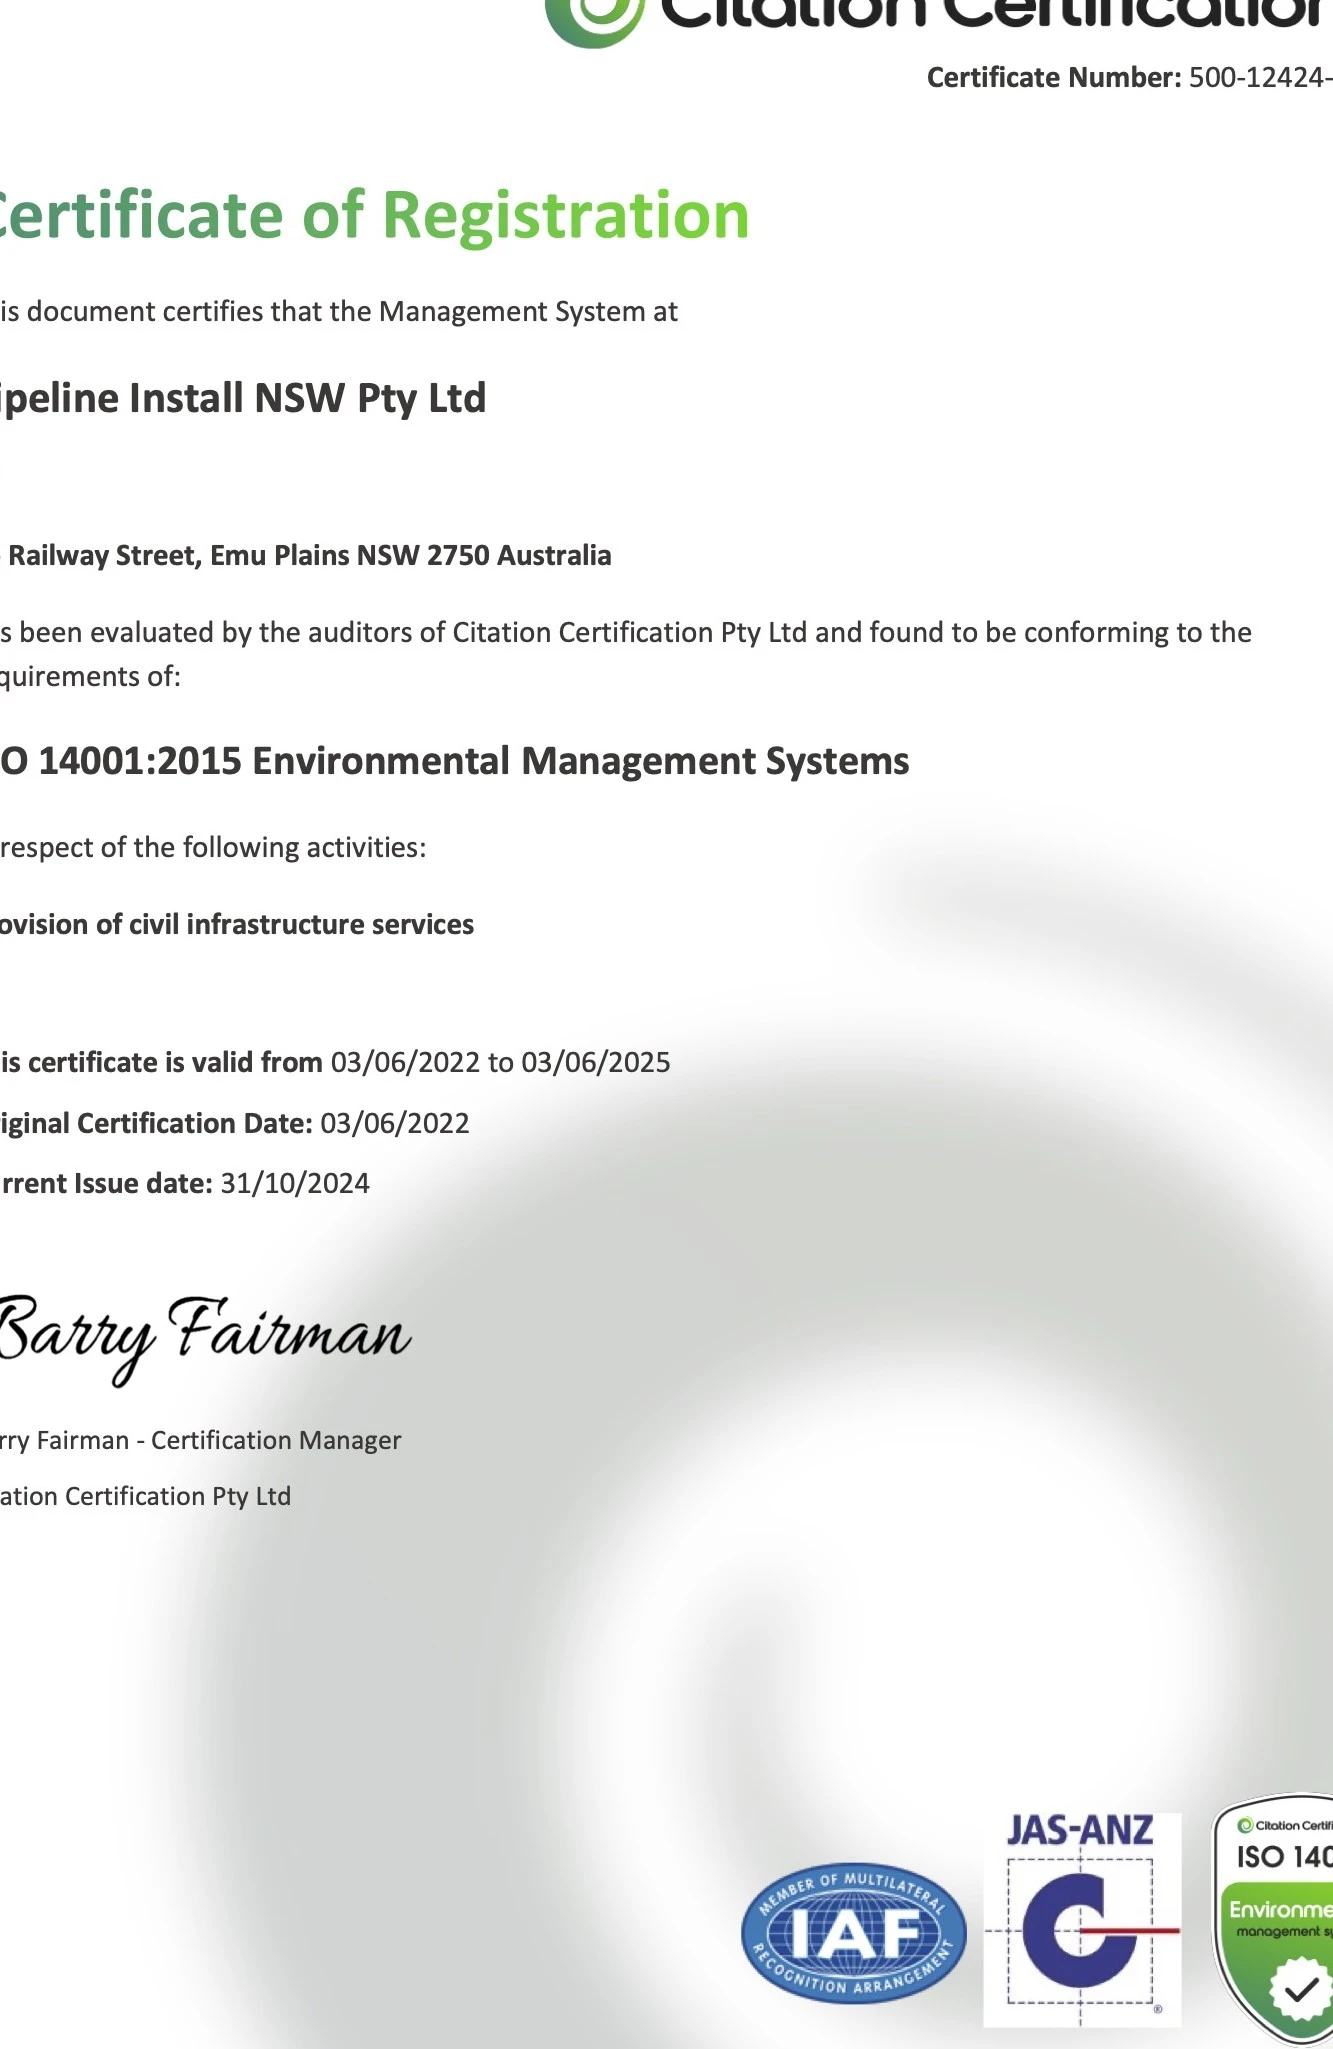Screen dimensions: 1333x2049
Task: Click the issue date '31/10/2024'
Action: coord(295,1183)
